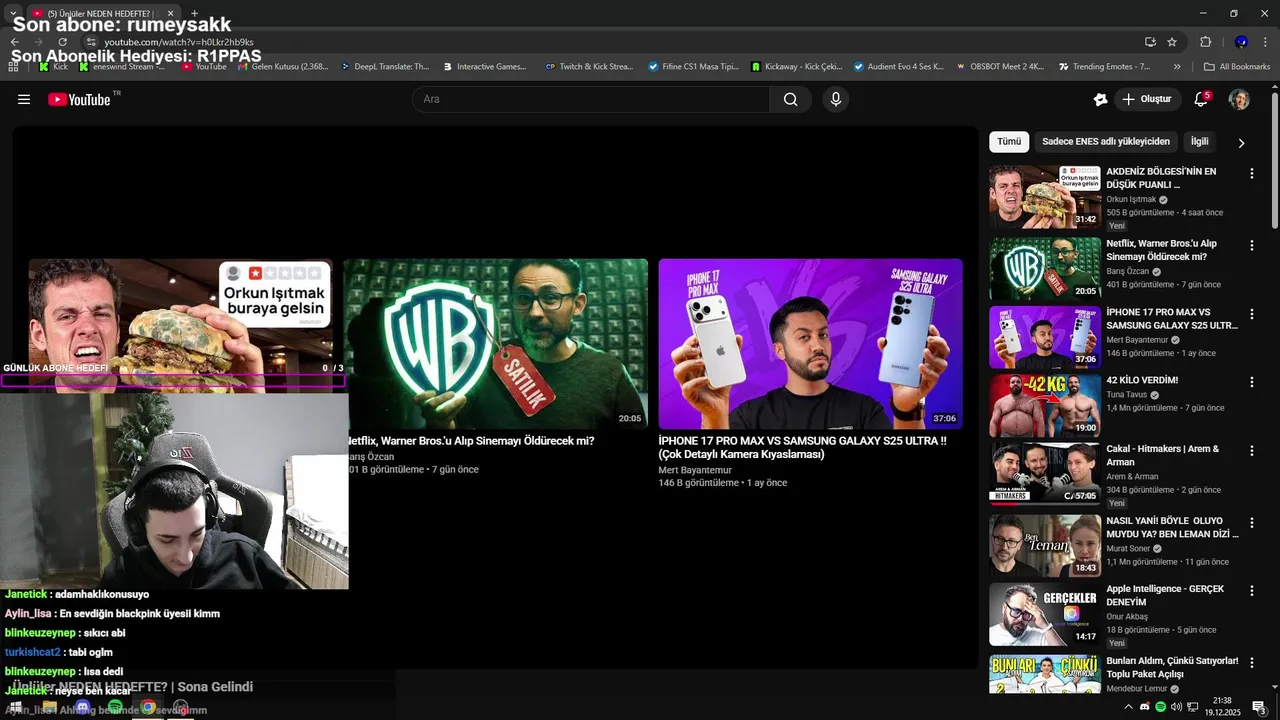Open the Twitch & Kick Strea... bookmark
This screenshot has height=720, width=1280.
pyautogui.click(x=589, y=67)
